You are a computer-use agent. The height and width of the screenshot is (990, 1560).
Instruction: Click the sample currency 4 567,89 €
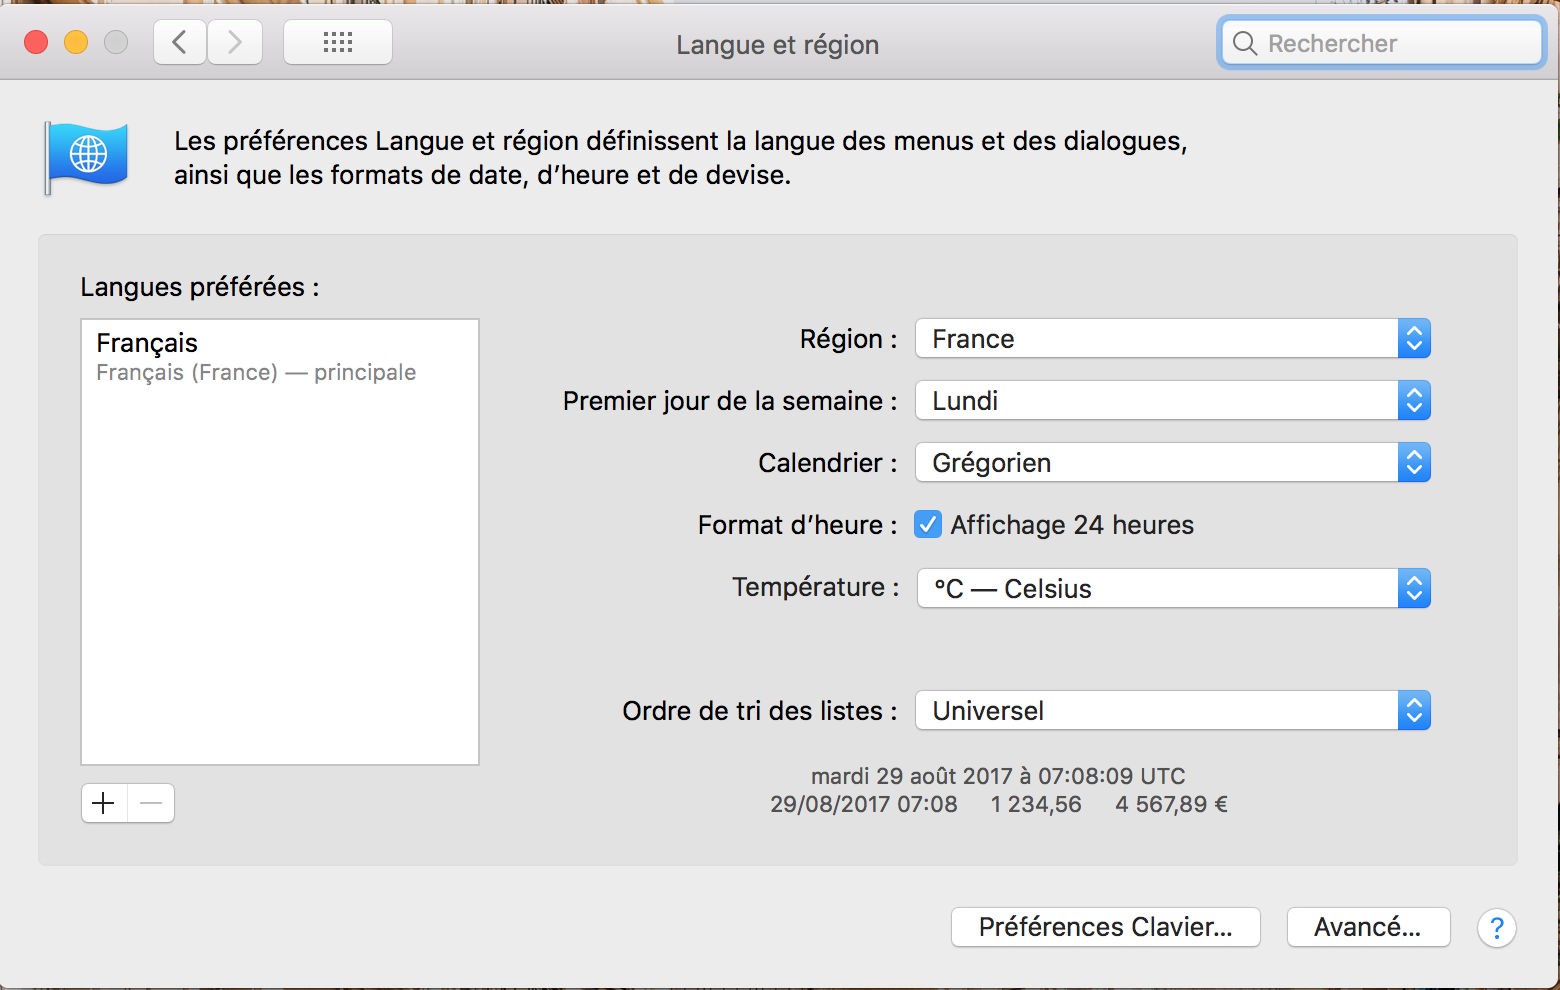[x=1171, y=804]
